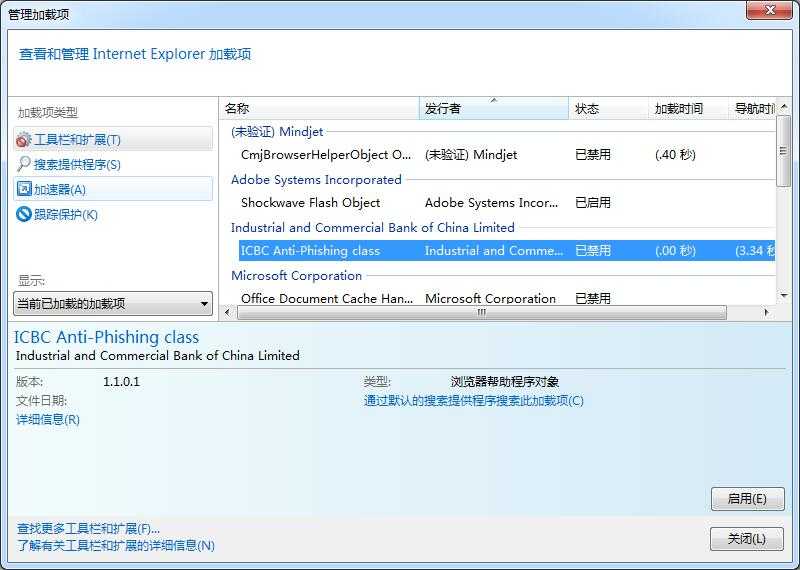Open 查找更多工具栏和扩展(F)... link
The height and width of the screenshot is (570, 800).
[x=88, y=529]
